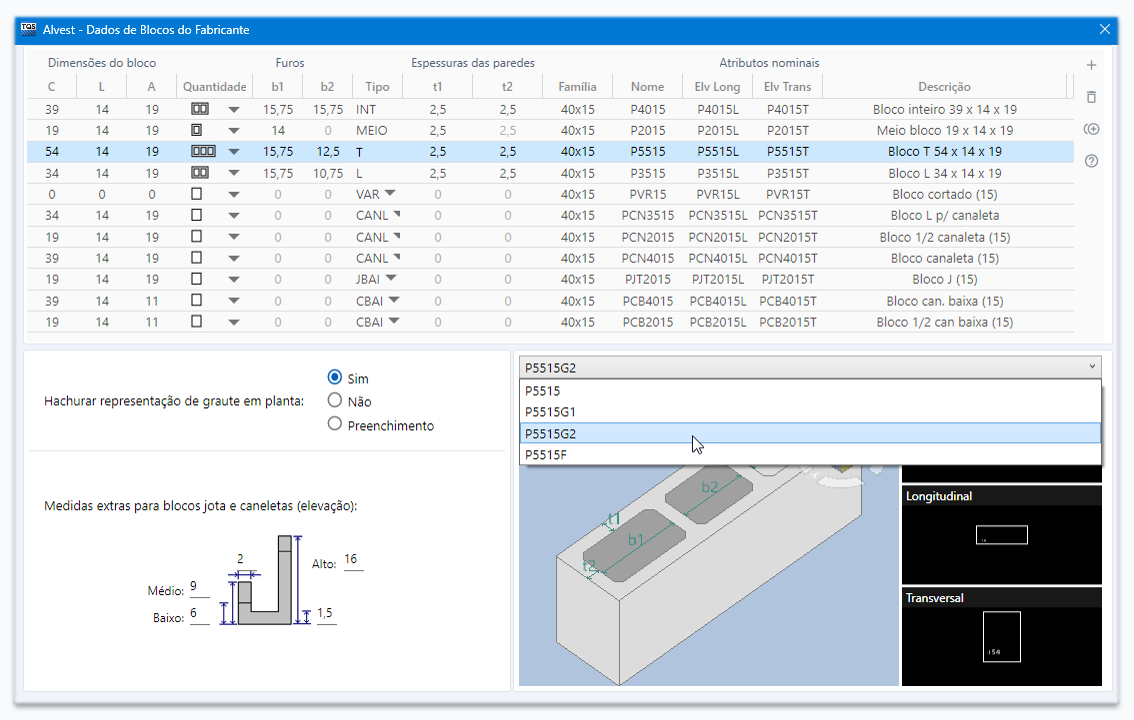Select the Sim radio button

point(335,378)
